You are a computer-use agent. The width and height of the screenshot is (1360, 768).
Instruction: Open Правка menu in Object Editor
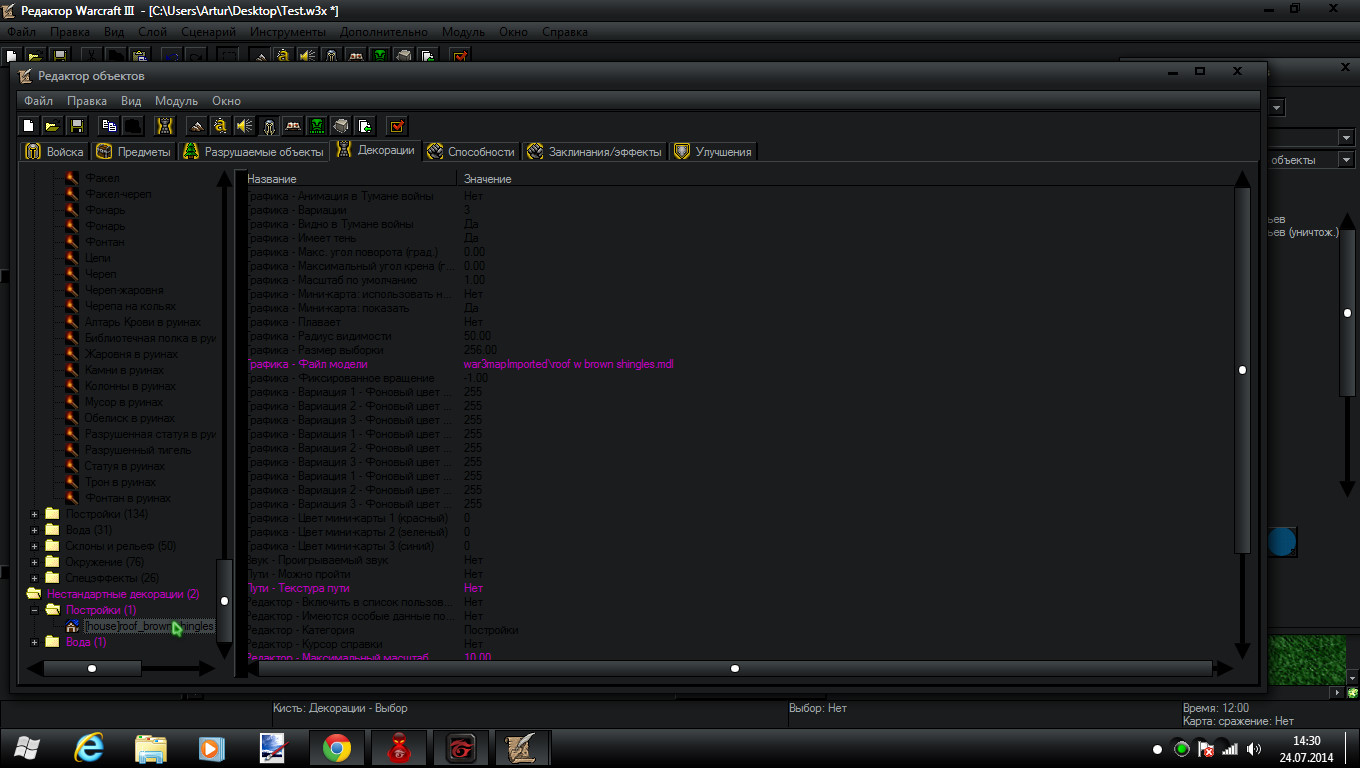click(87, 101)
